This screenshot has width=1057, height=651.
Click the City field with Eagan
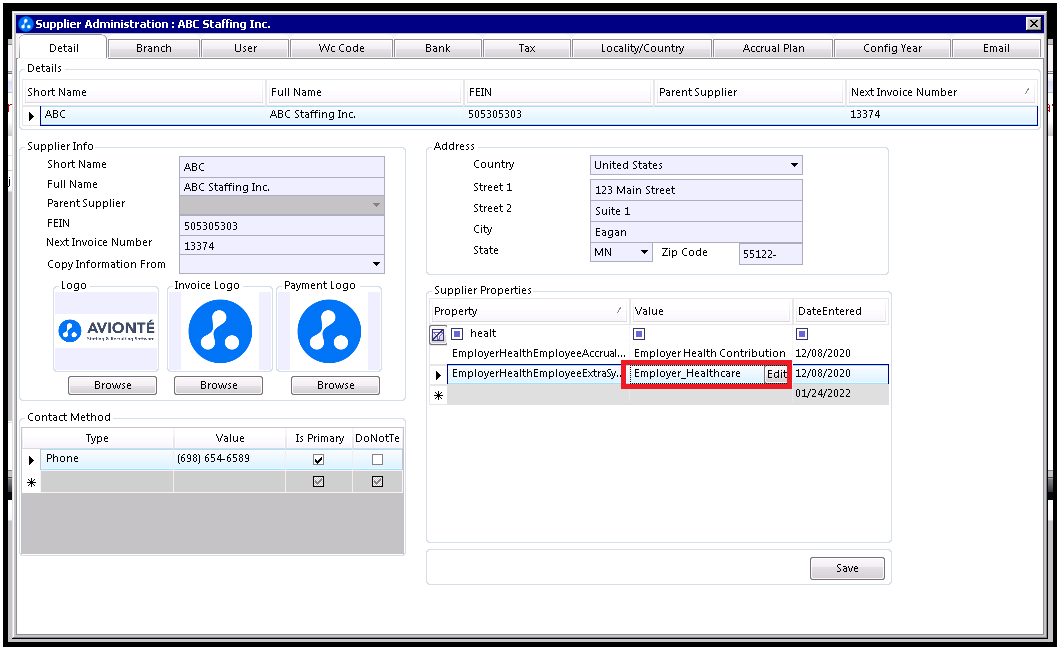pos(696,232)
